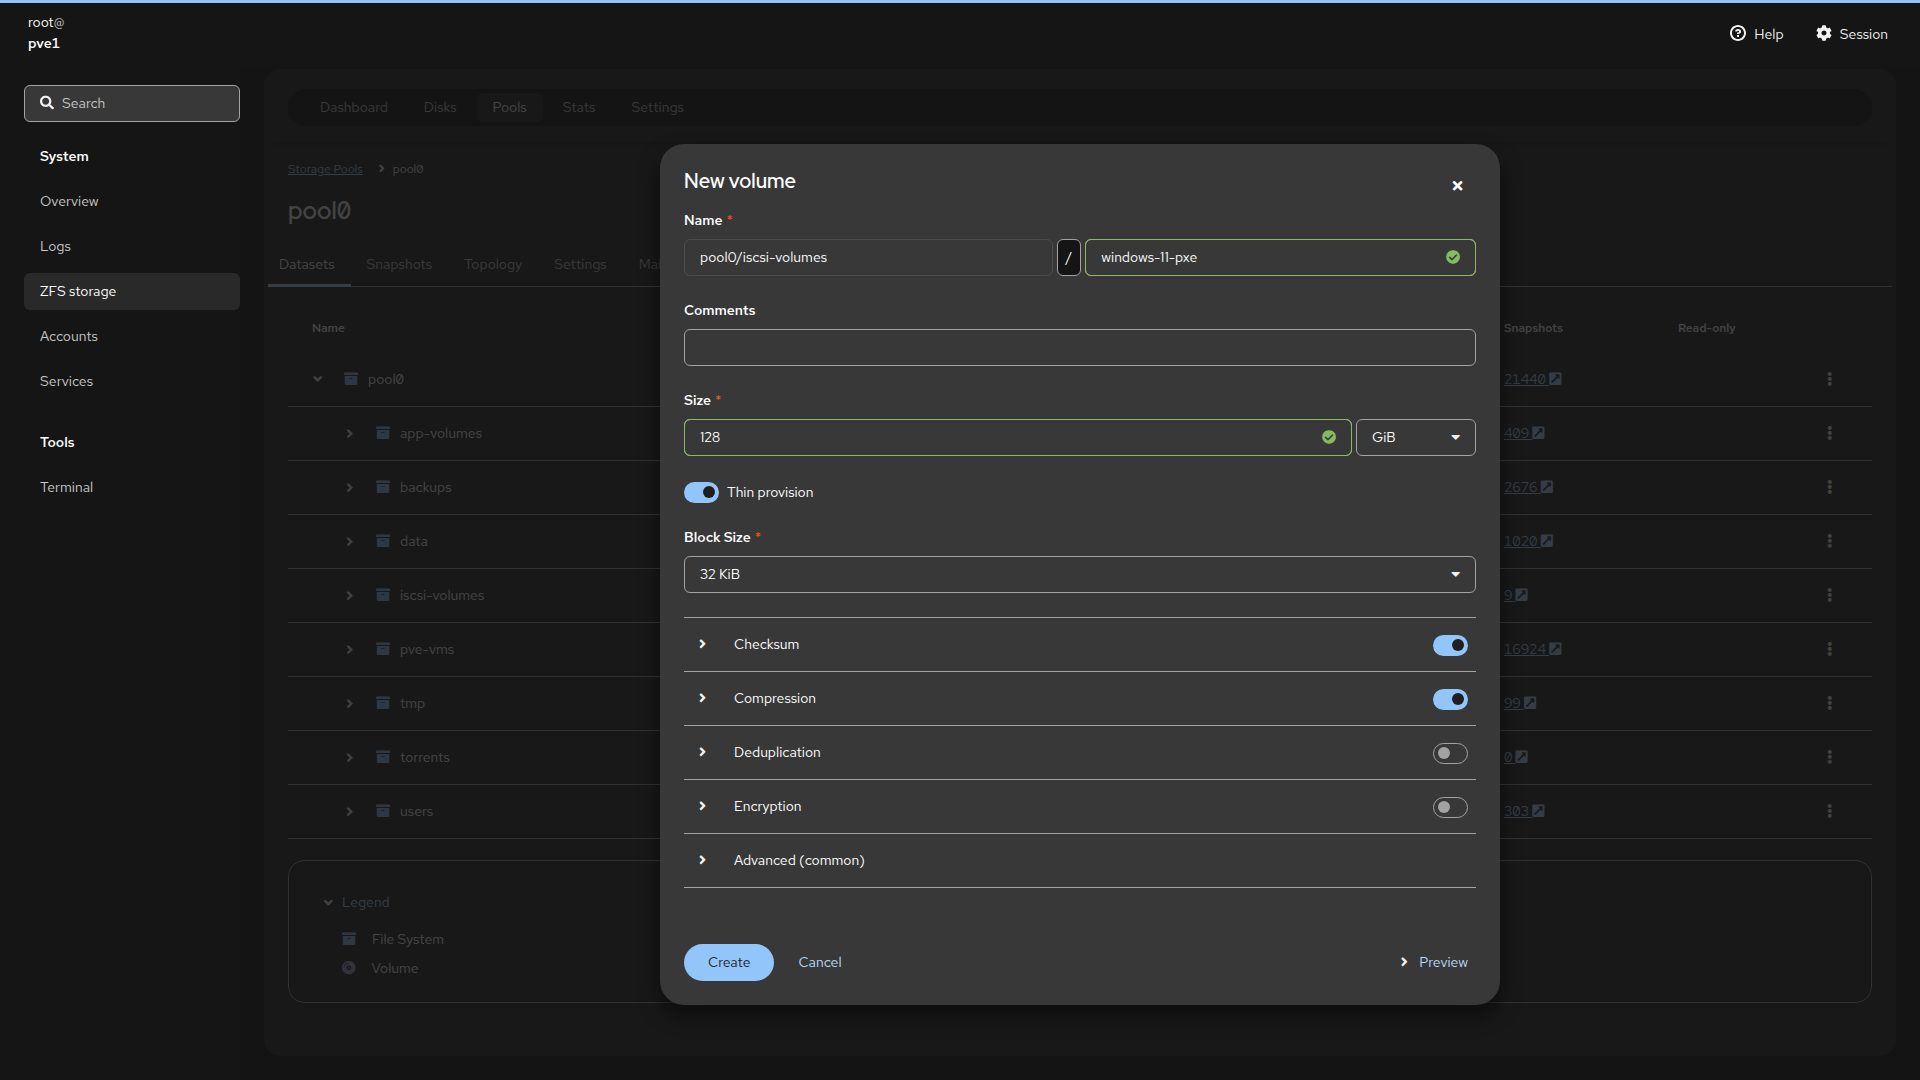Open the GiB size unit dropdown
This screenshot has height=1080, width=1920.
(1415, 437)
